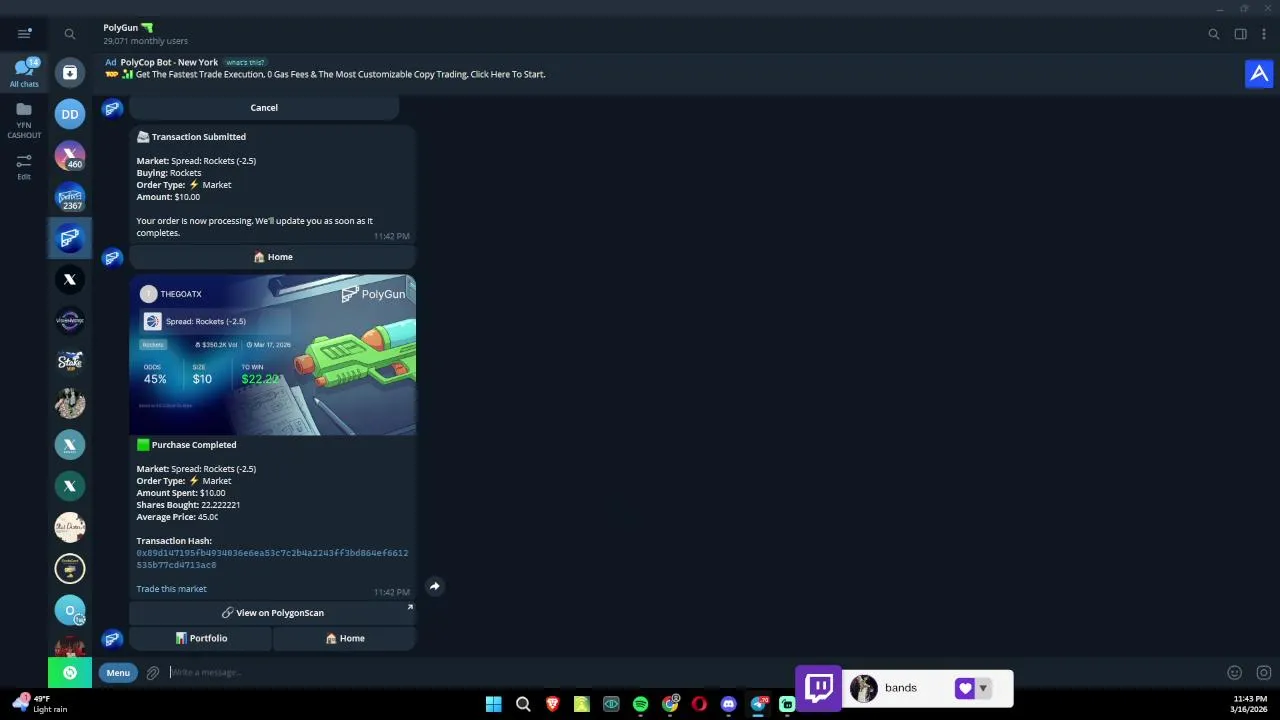The width and height of the screenshot is (1280, 720).
Task: Click the Cancel inline button
Action: click(x=264, y=107)
